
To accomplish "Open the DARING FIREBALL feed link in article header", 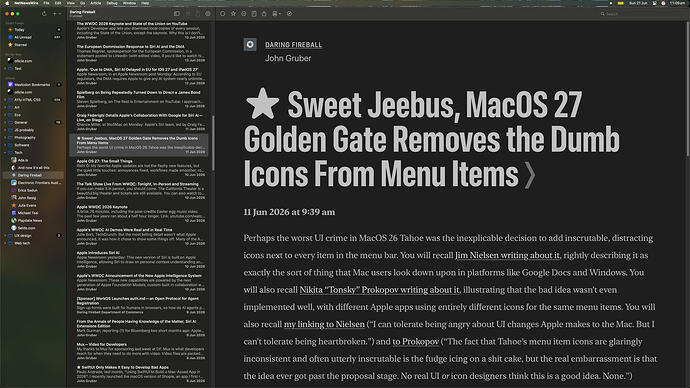I will point(294,44).
